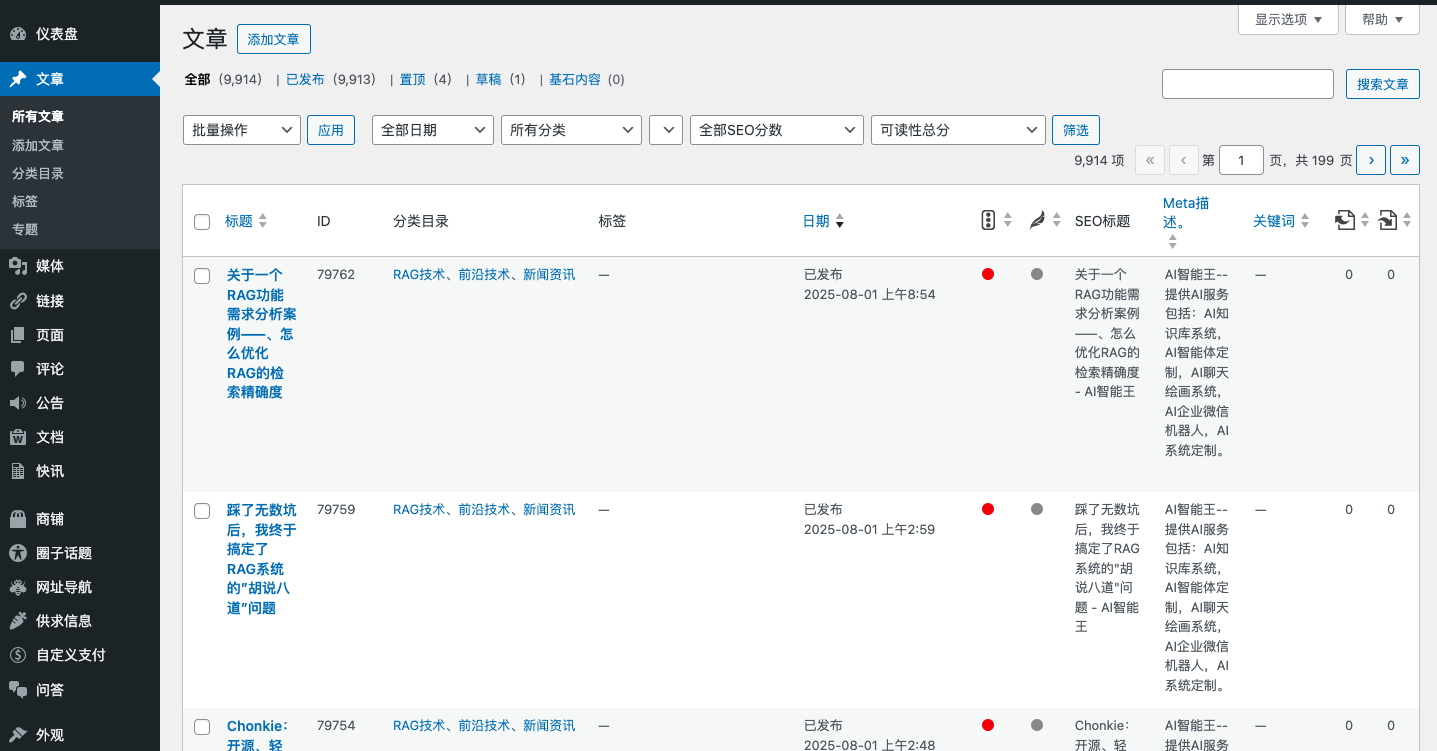The height and width of the screenshot is (751, 1437).
Task: Go to next page arrow
Action: [x=1371, y=160]
